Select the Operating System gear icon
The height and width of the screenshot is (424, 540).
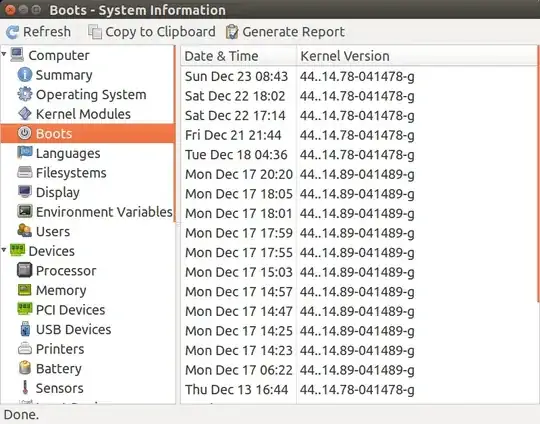(25, 94)
